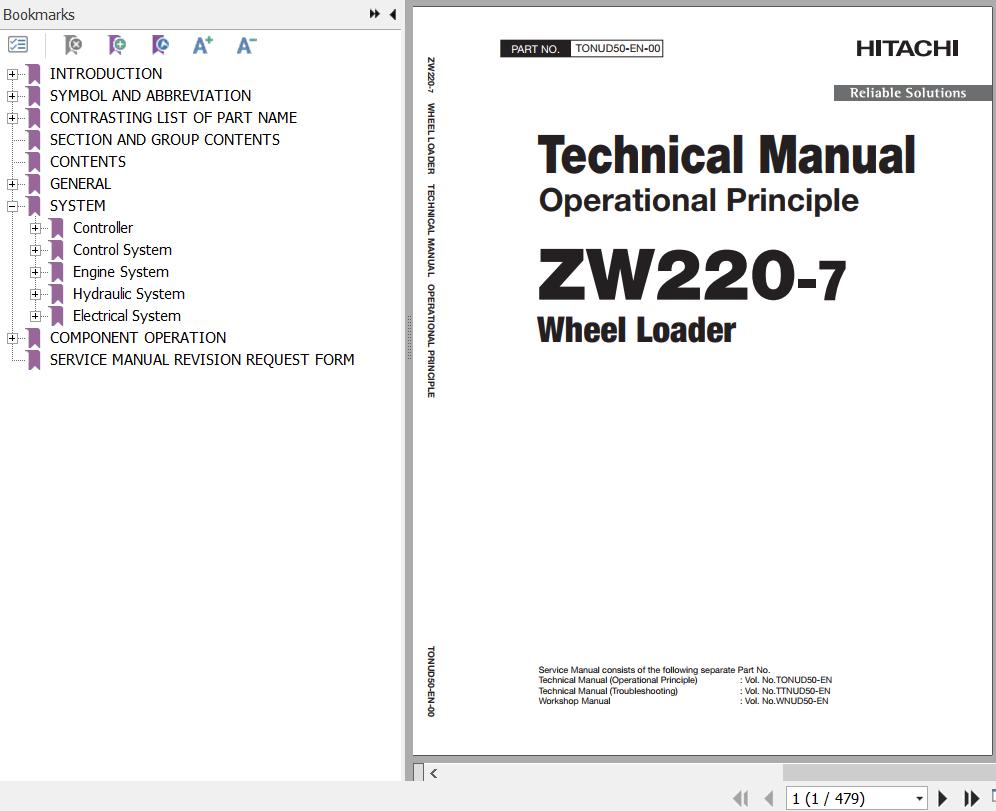The image size is (996, 811).
Task: Jump to the Hydraulic System bookmark
Action: [x=128, y=293]
